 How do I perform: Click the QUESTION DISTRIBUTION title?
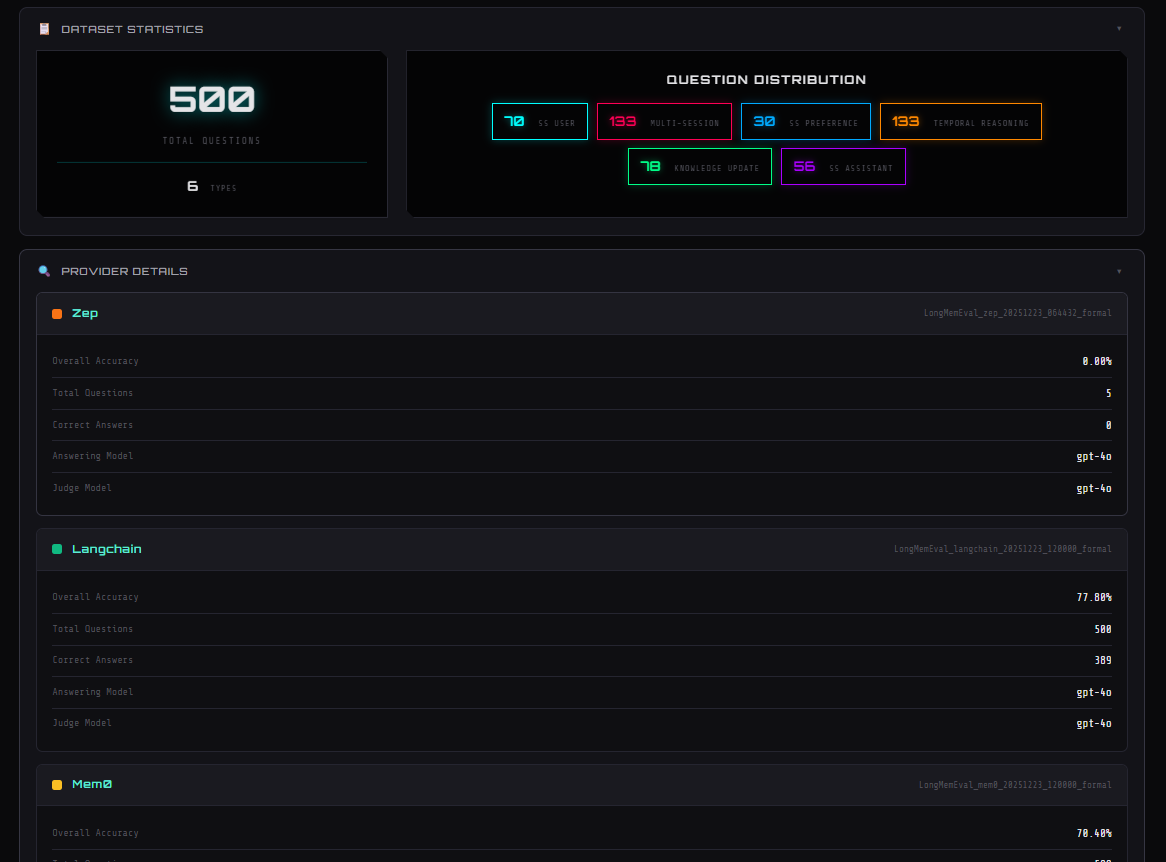[x=766, y=80]
